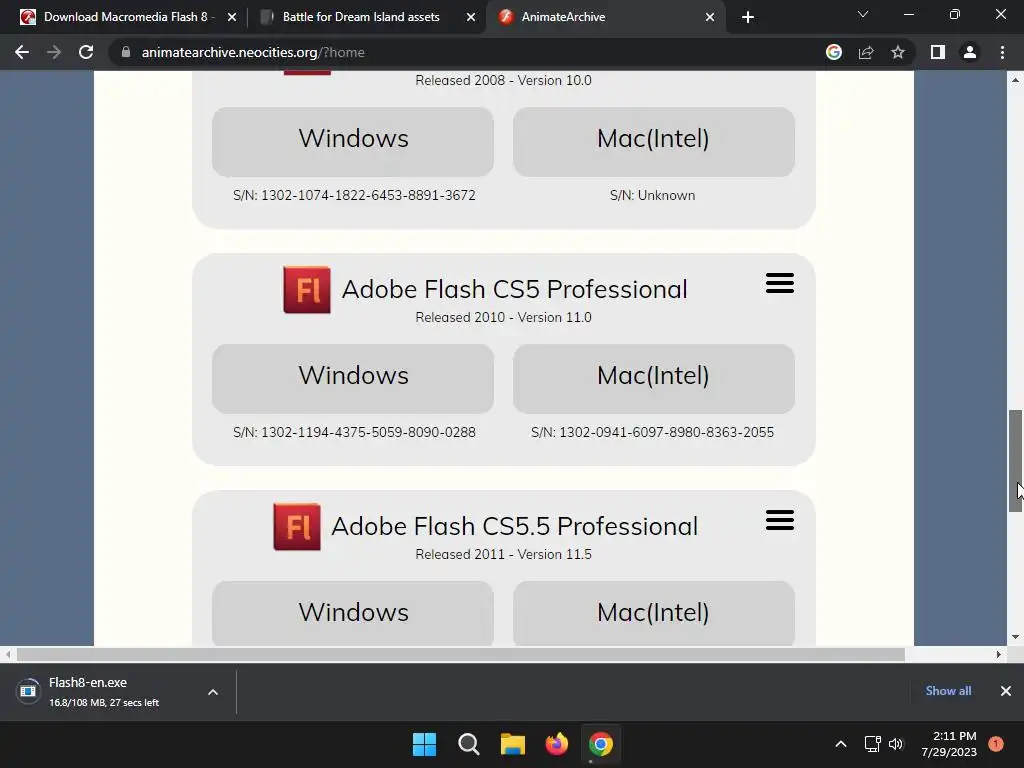Select serial number 1302-1074-1822-6453-8891-3672
Screen dimensions: 1024x768
point(368,195)
